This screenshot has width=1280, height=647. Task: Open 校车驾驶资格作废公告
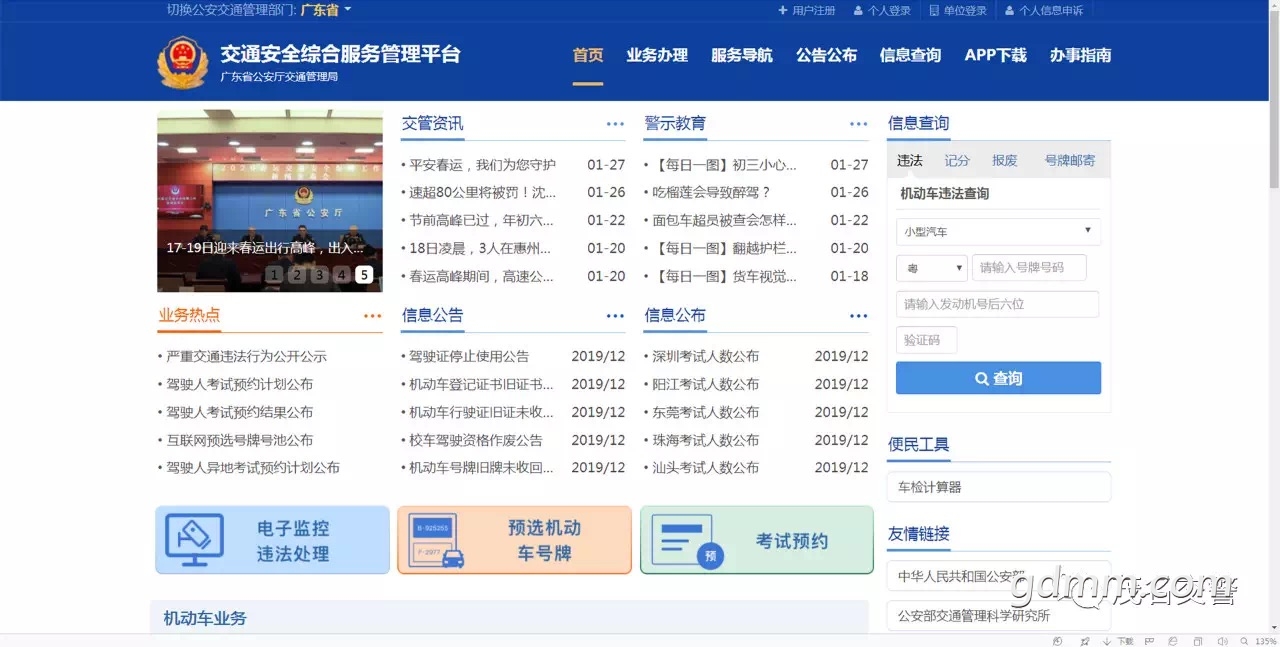[x=476, y=440]
